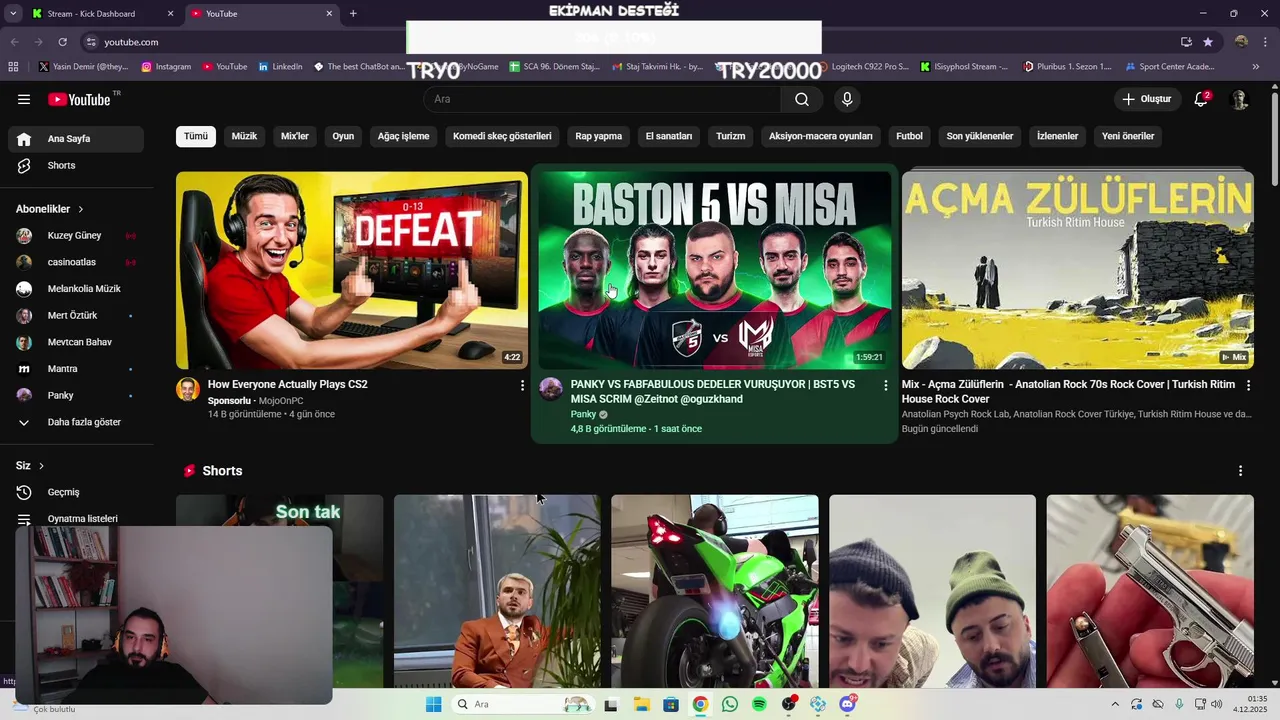Image resolution: width=1280 pixels, height=720 pixels.
Task: Open the Instagram bookmark
Action: [166, 67]
